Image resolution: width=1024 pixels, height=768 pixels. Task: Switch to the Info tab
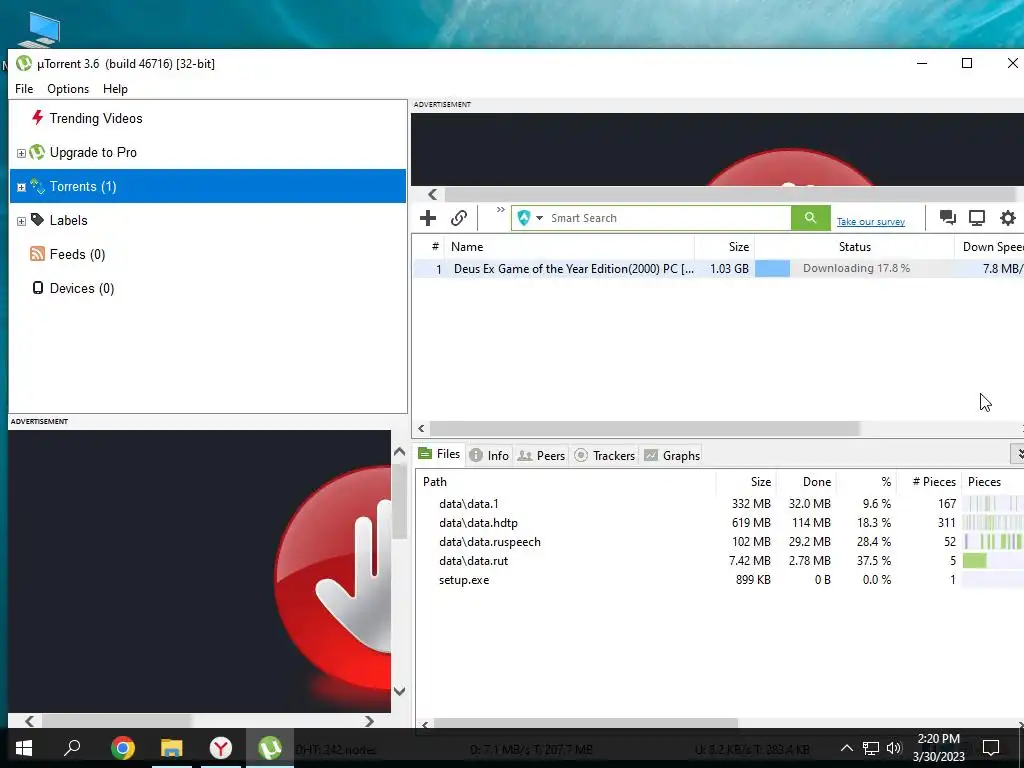point(490,455)
